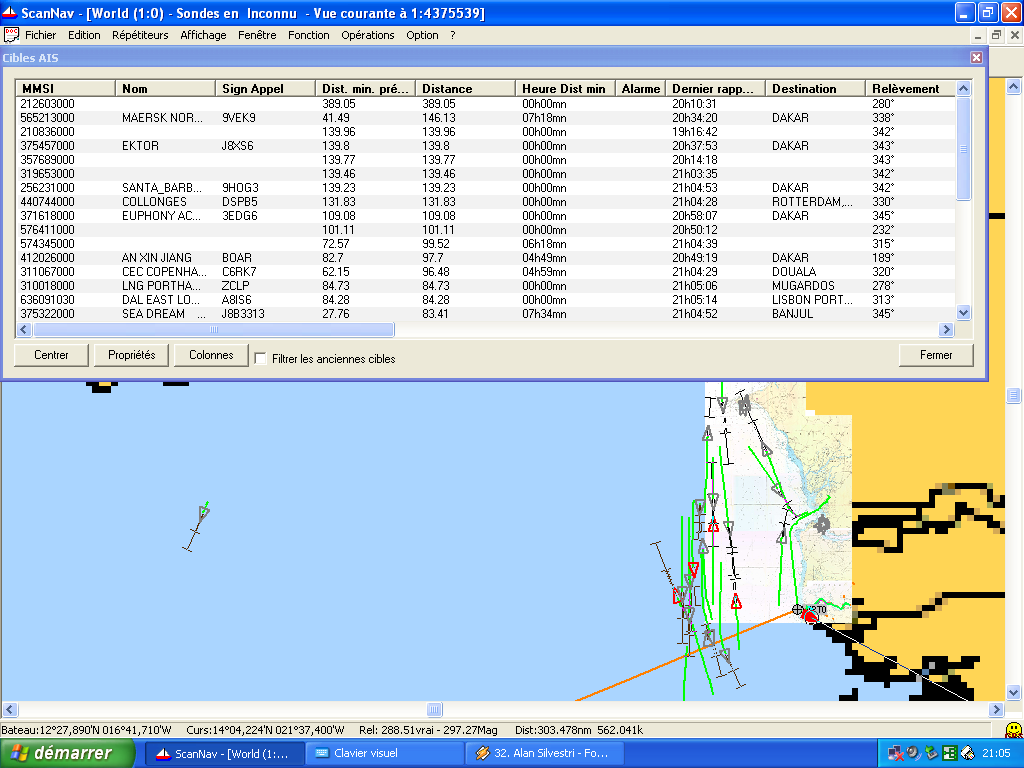Sort by Sign Appel column header

coord(265,88)
